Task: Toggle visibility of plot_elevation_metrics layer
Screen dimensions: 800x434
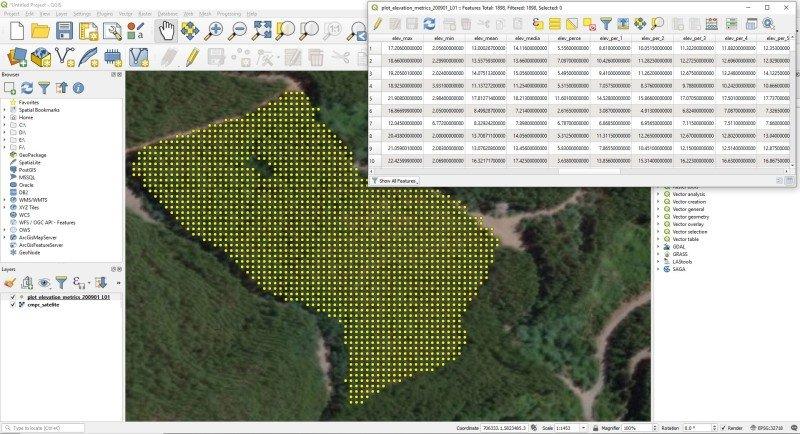Action: click(12, 297)
